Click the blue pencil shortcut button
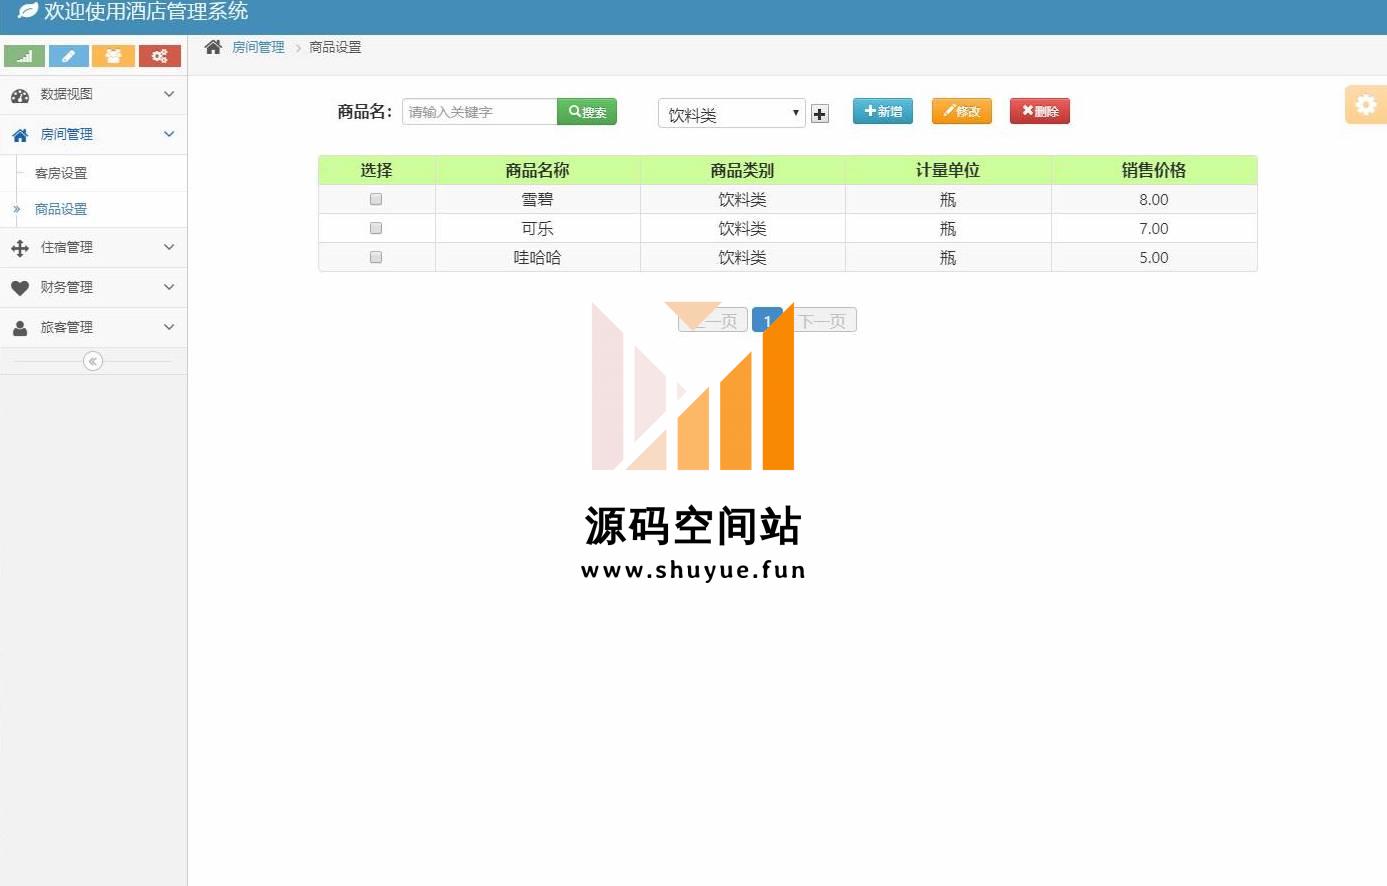The height and width of the screenshot is (886, 1387). coord(69,56)
